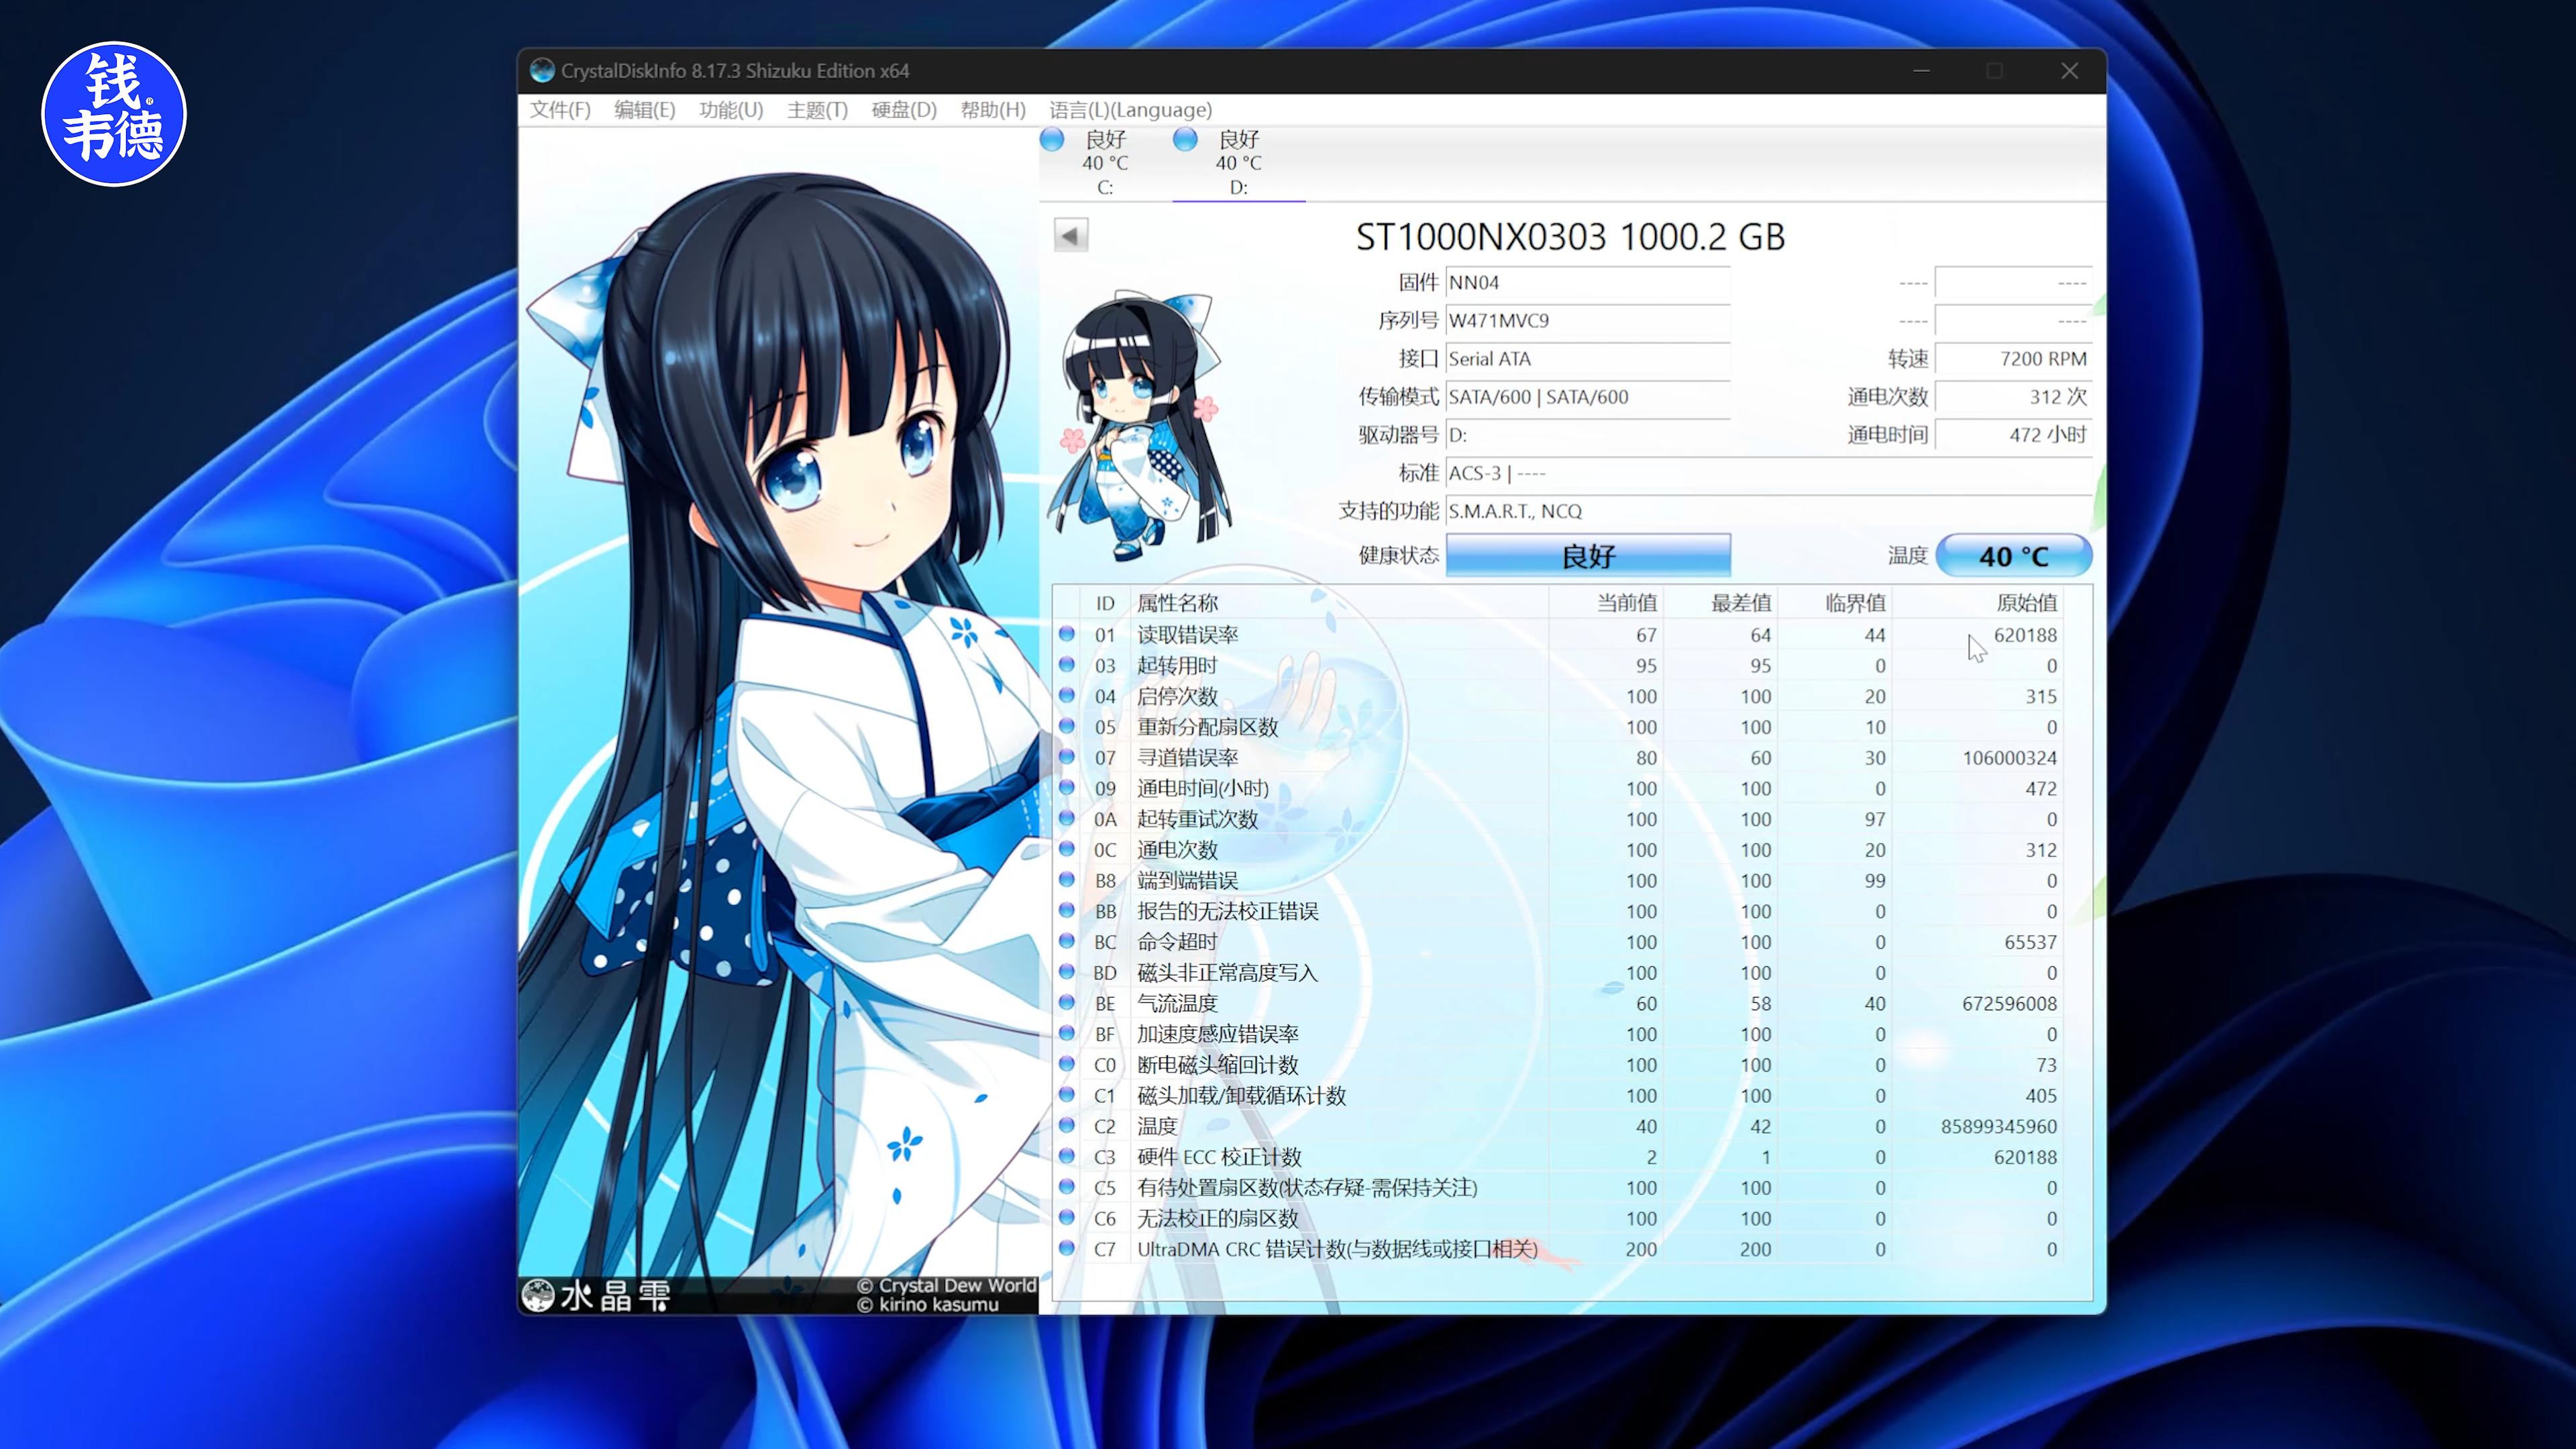2576x1449 pixels.
Task: Open the 主题(T) theme menu
Action: coord(816,110)
